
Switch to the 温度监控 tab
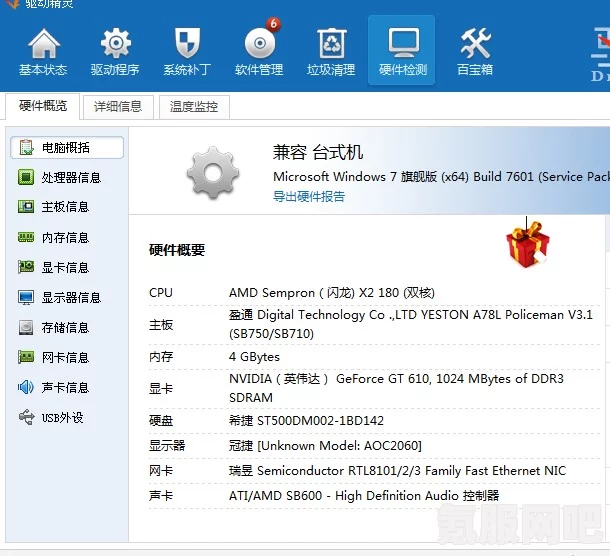(194, 107)
